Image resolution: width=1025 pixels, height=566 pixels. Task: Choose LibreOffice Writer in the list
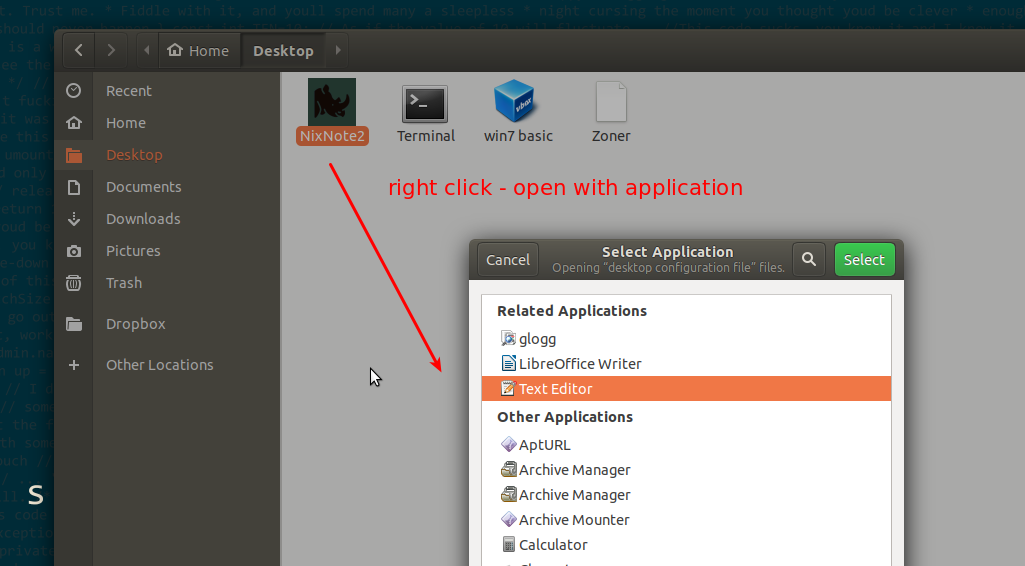point(580,364)
